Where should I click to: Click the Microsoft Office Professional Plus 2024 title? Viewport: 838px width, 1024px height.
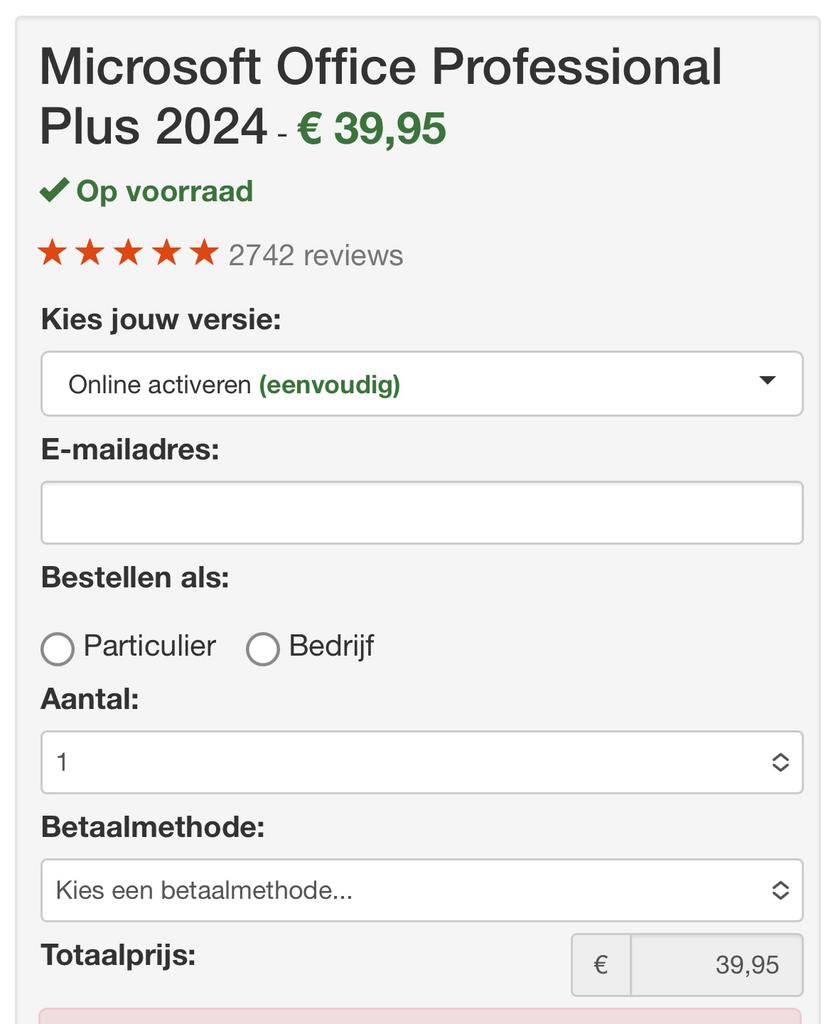pyautogui.click(x=382, y=66)
